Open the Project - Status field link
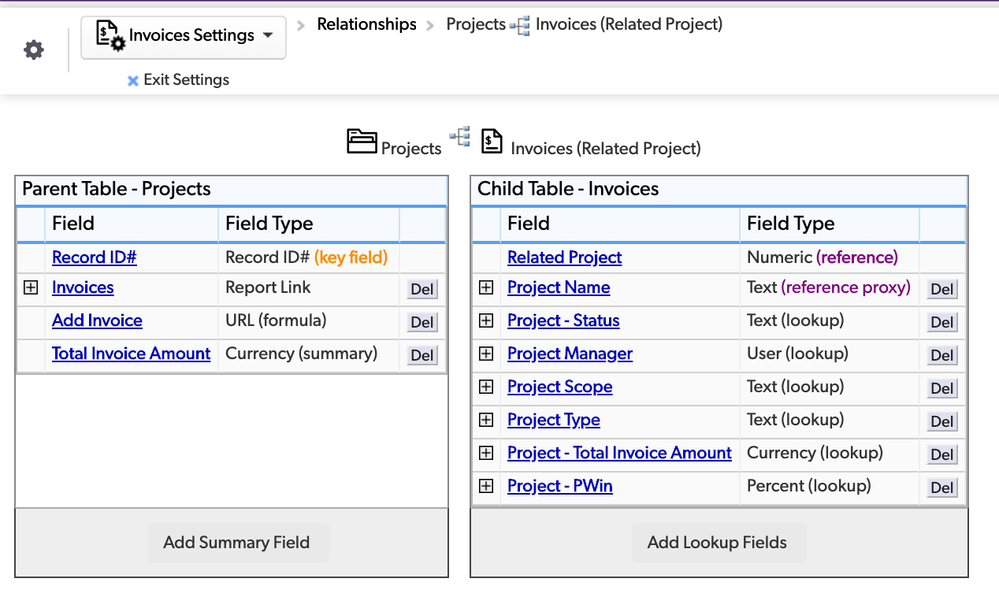This screenshot has width=999, height=600. click(x=563, y=320)
